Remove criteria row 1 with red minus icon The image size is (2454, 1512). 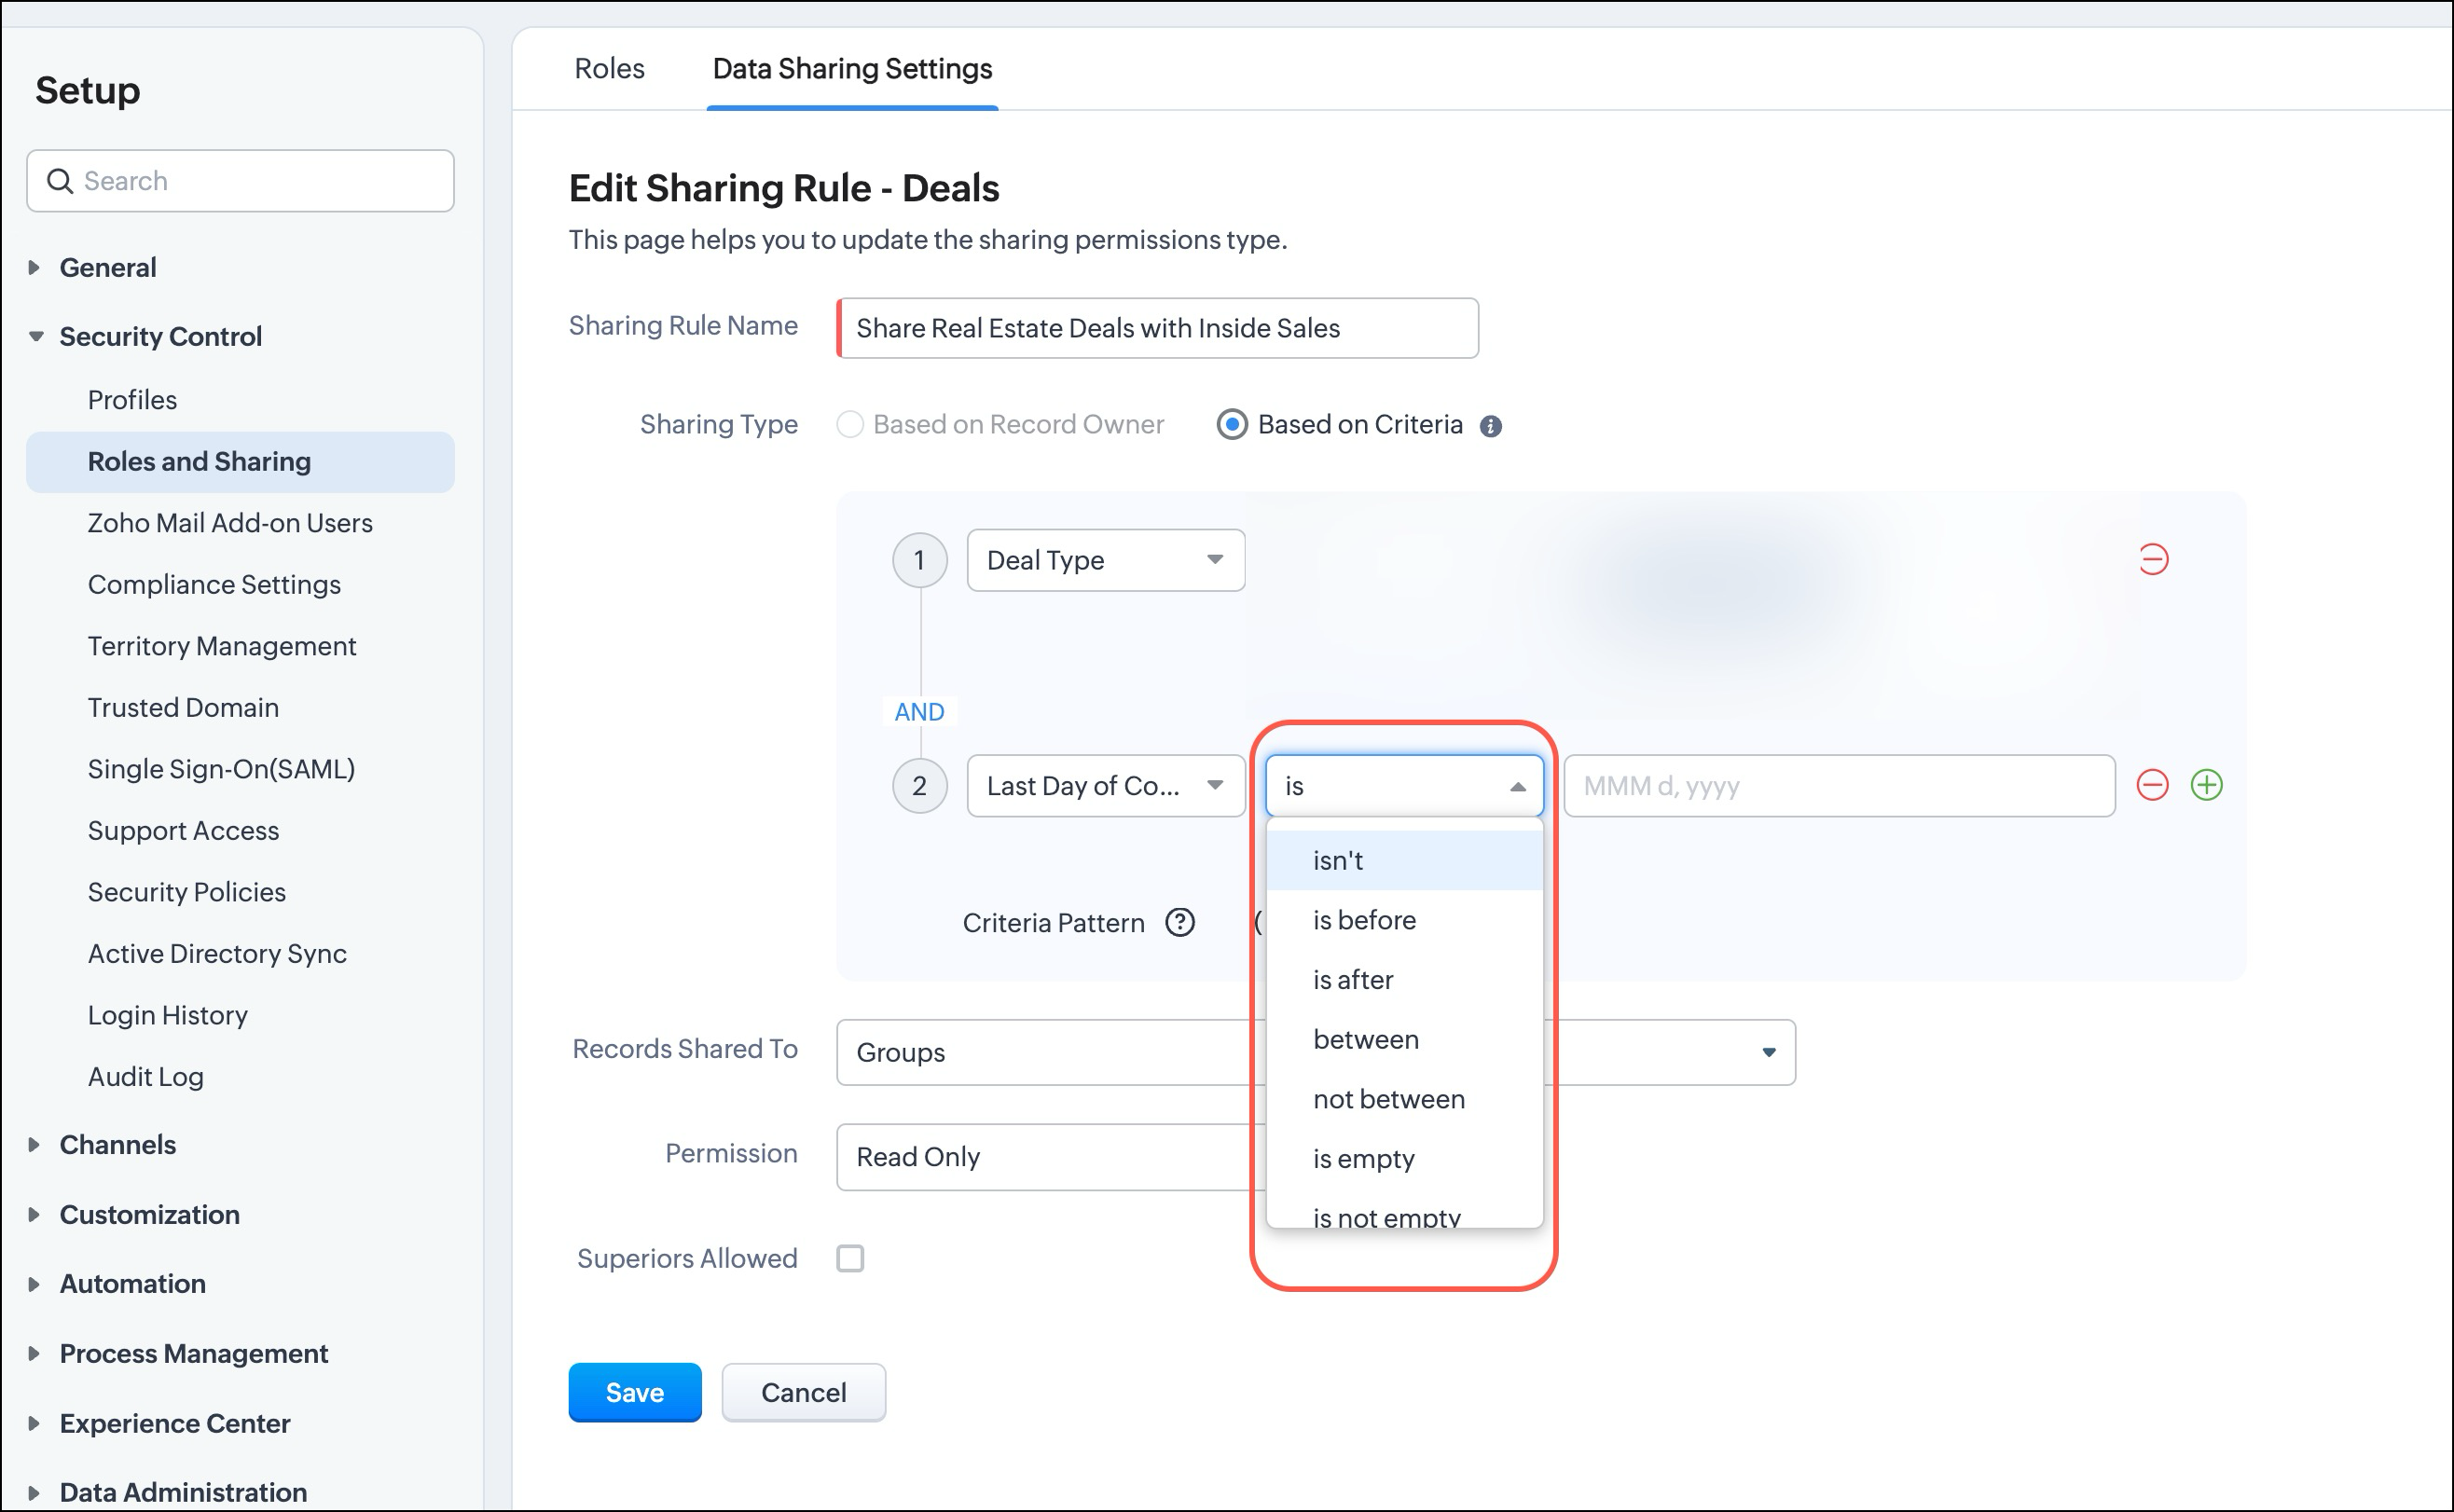[x=2153, y=559]
